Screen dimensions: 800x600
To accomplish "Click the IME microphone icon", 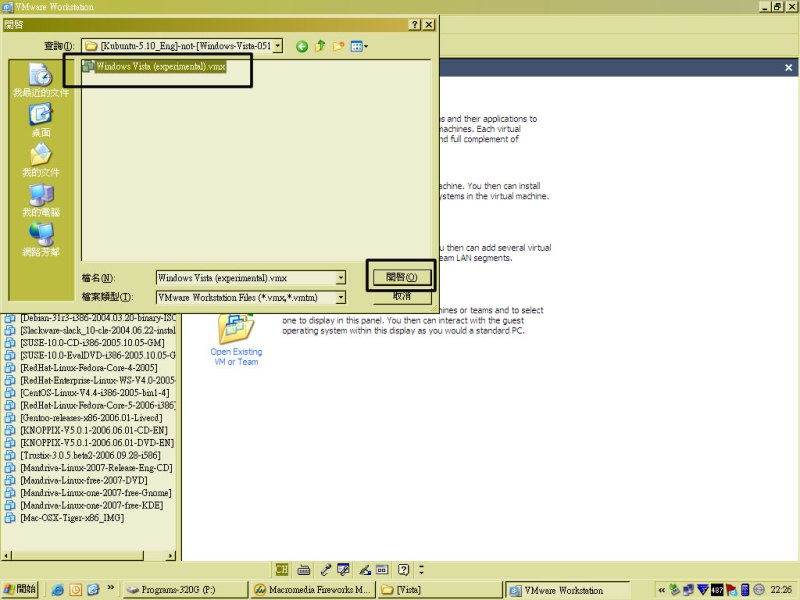I will [325, 569].
